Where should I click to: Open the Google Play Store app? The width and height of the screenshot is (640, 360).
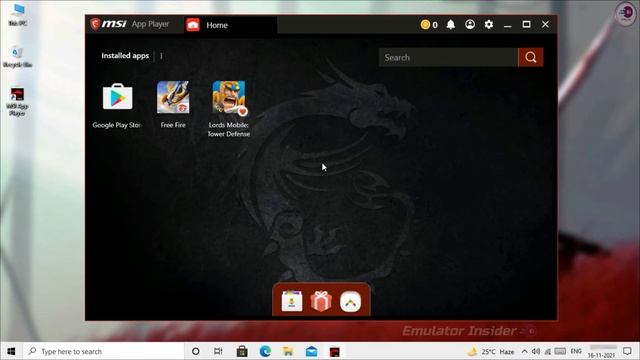tap(118, 97)
